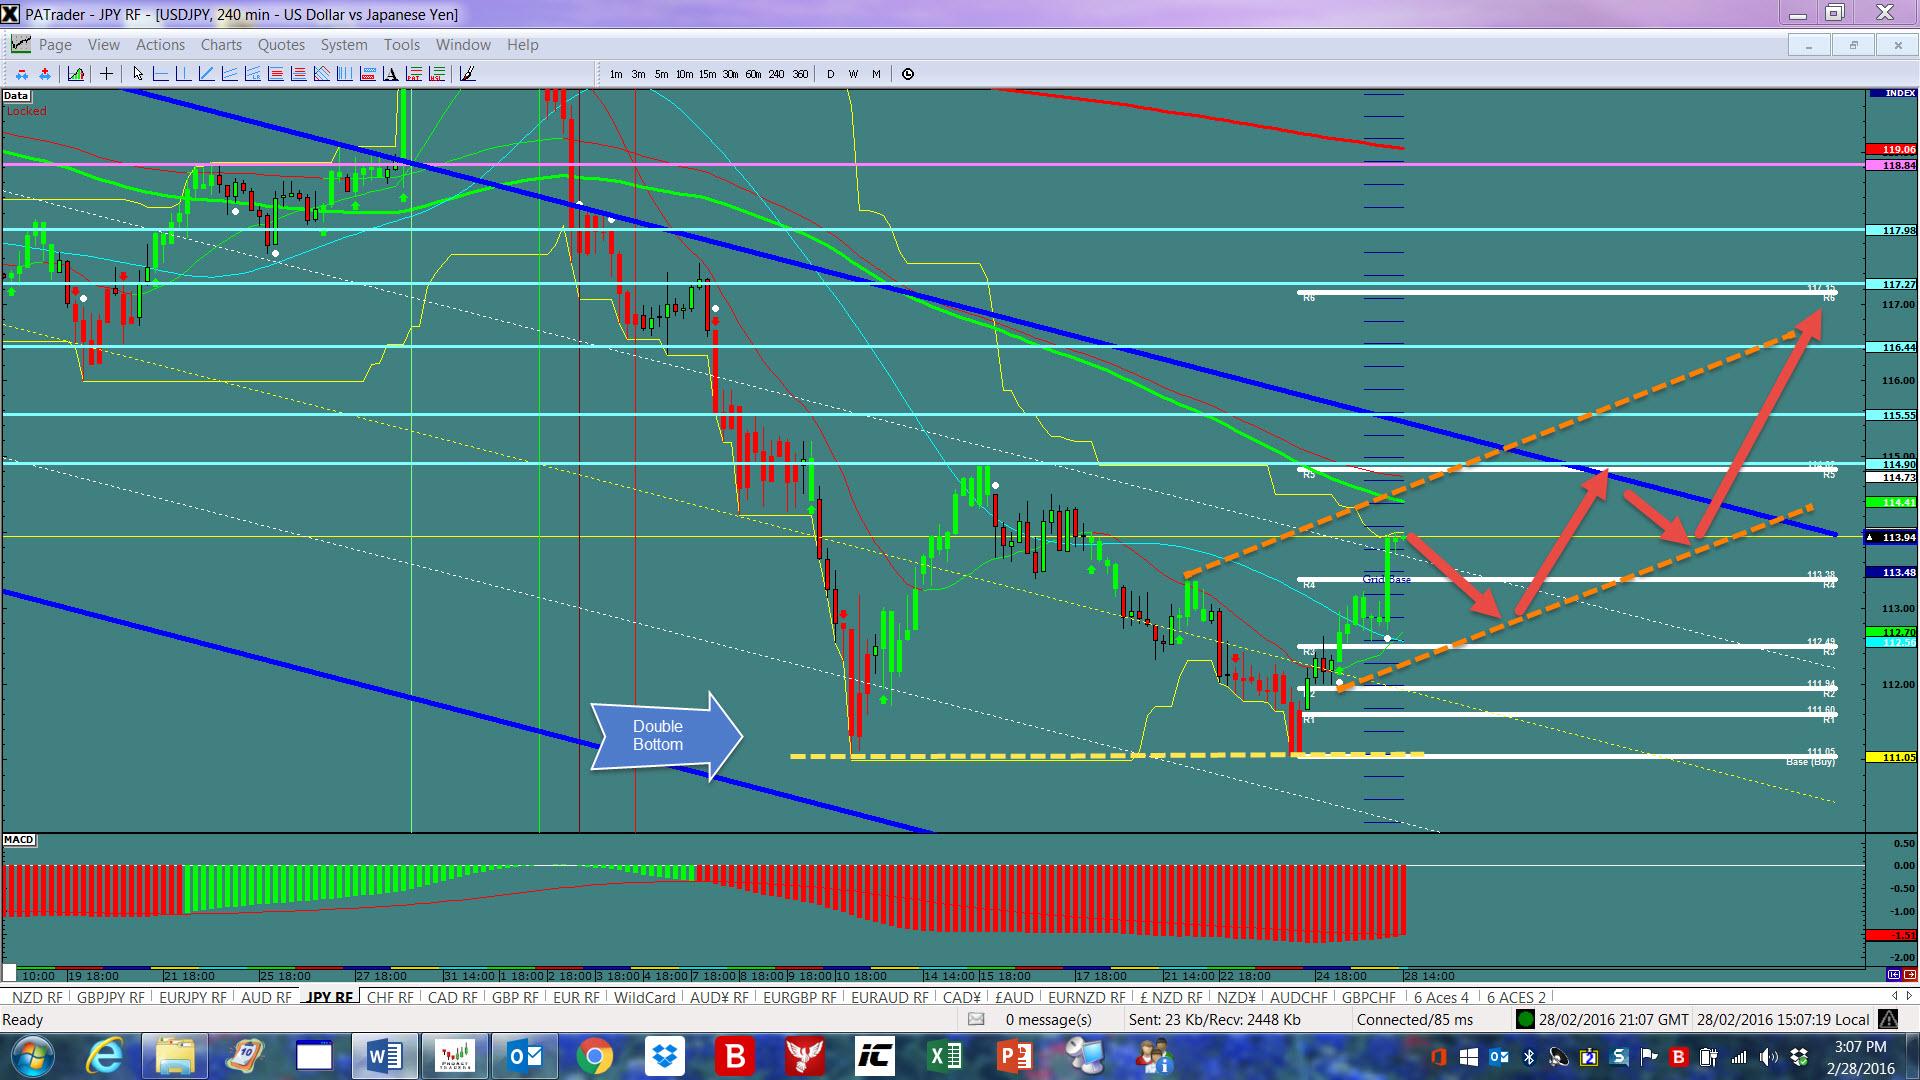
Task: Switch to the GBPJPY RF tab
Action: [x=110, y=997]
